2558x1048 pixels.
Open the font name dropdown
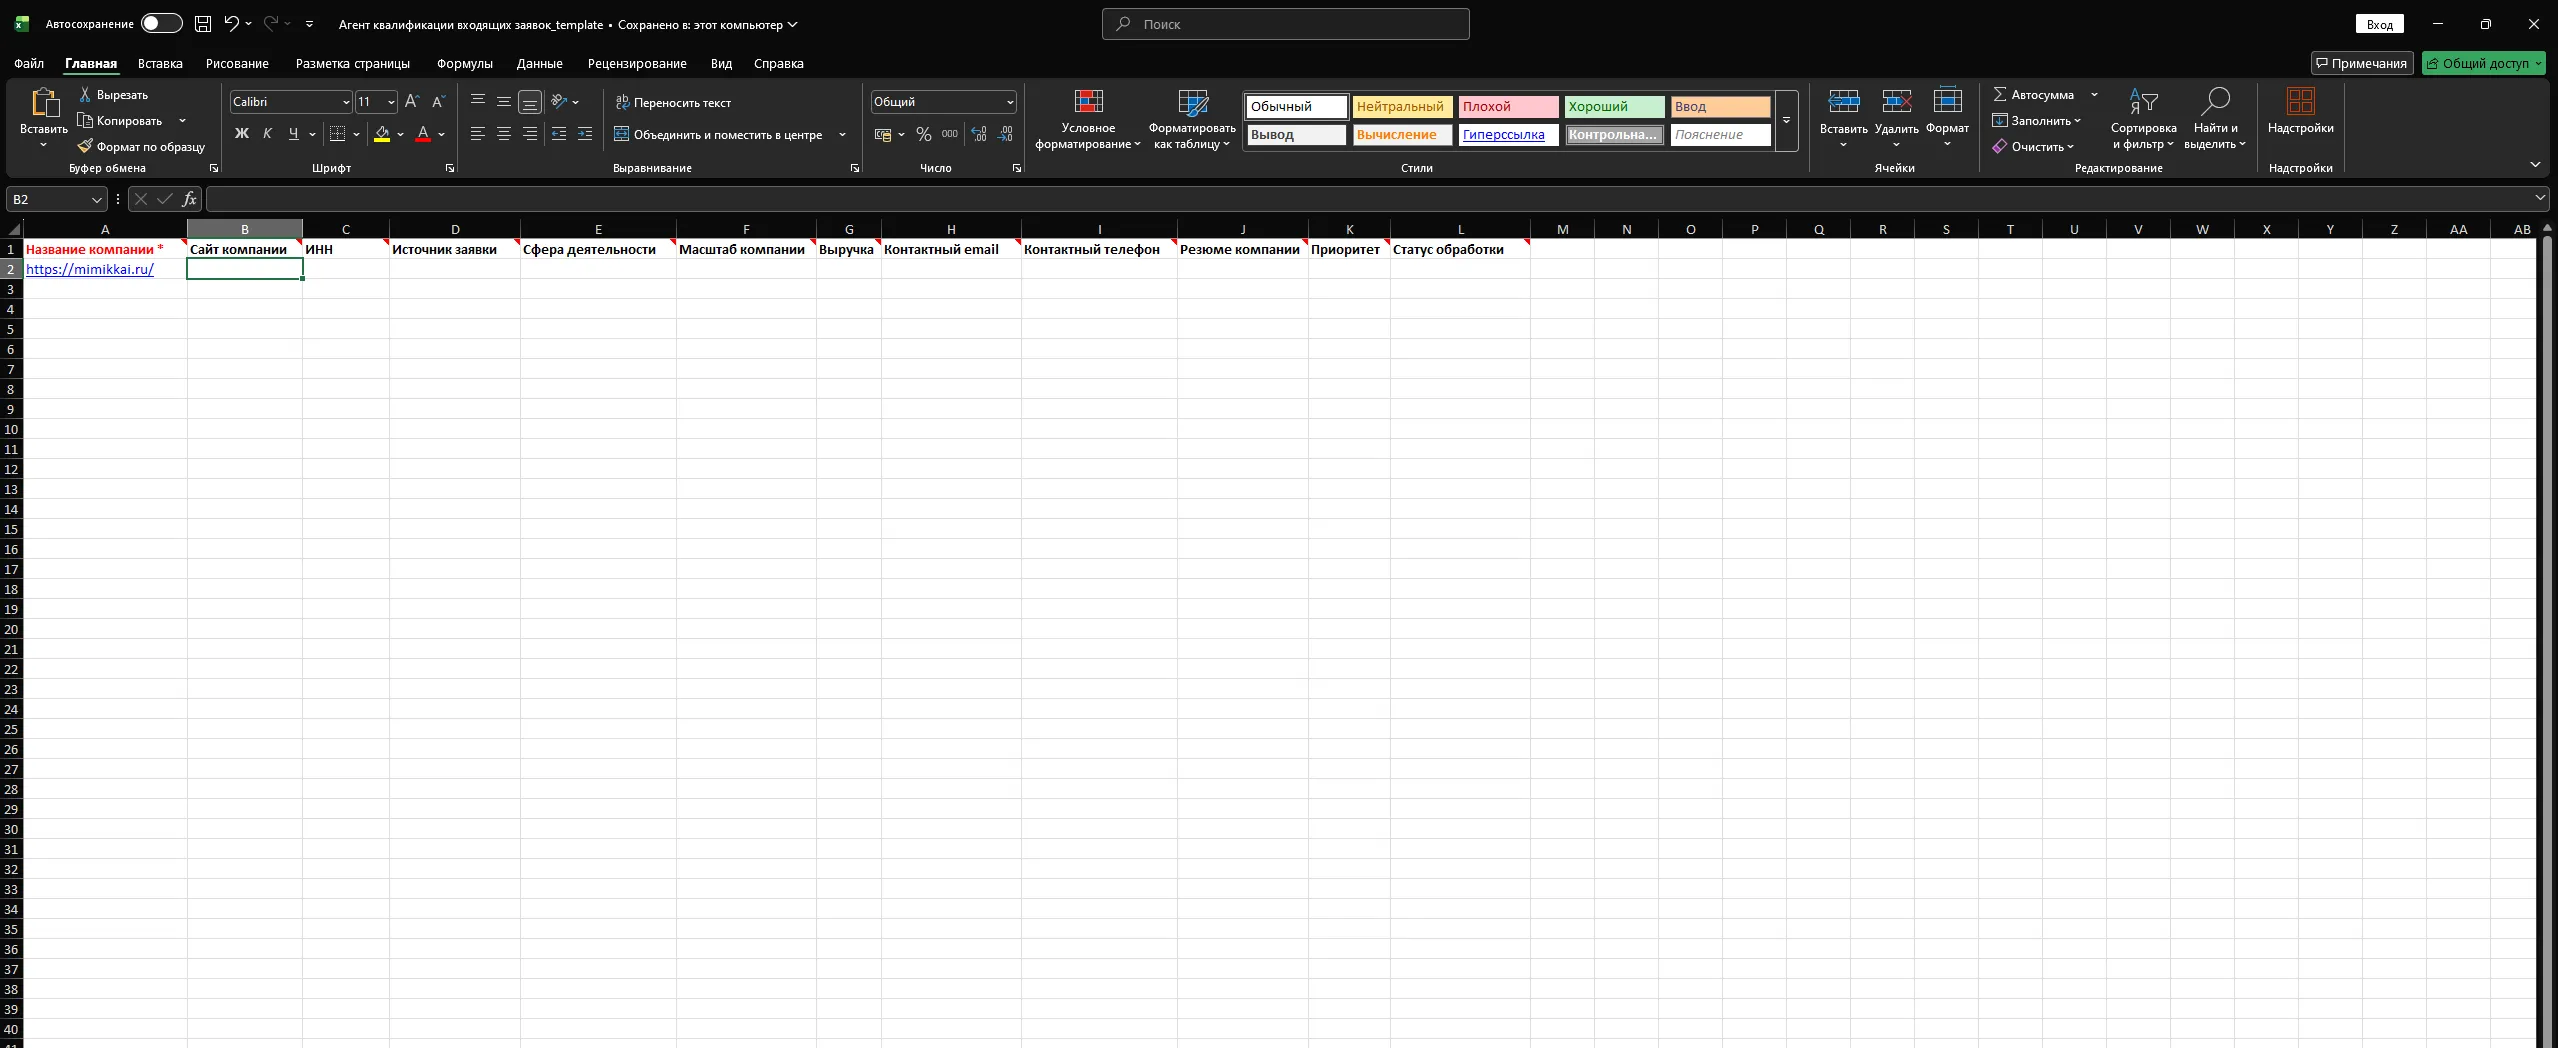tap(346, 102)
